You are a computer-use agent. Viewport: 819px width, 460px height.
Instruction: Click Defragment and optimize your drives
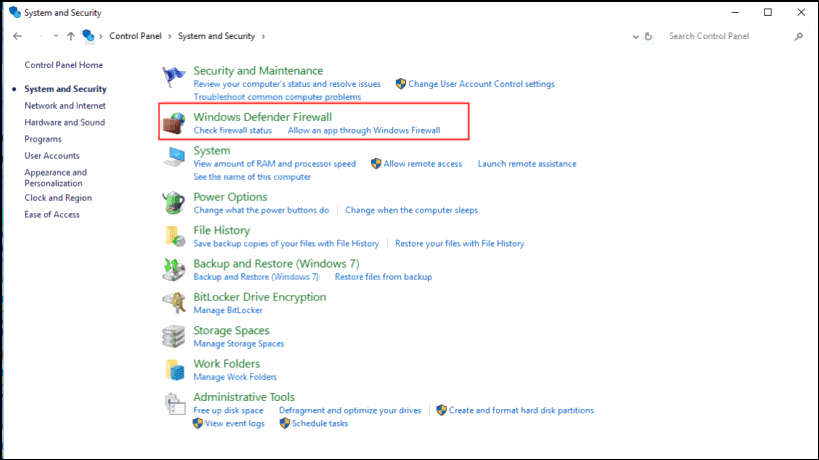[350, 411]
